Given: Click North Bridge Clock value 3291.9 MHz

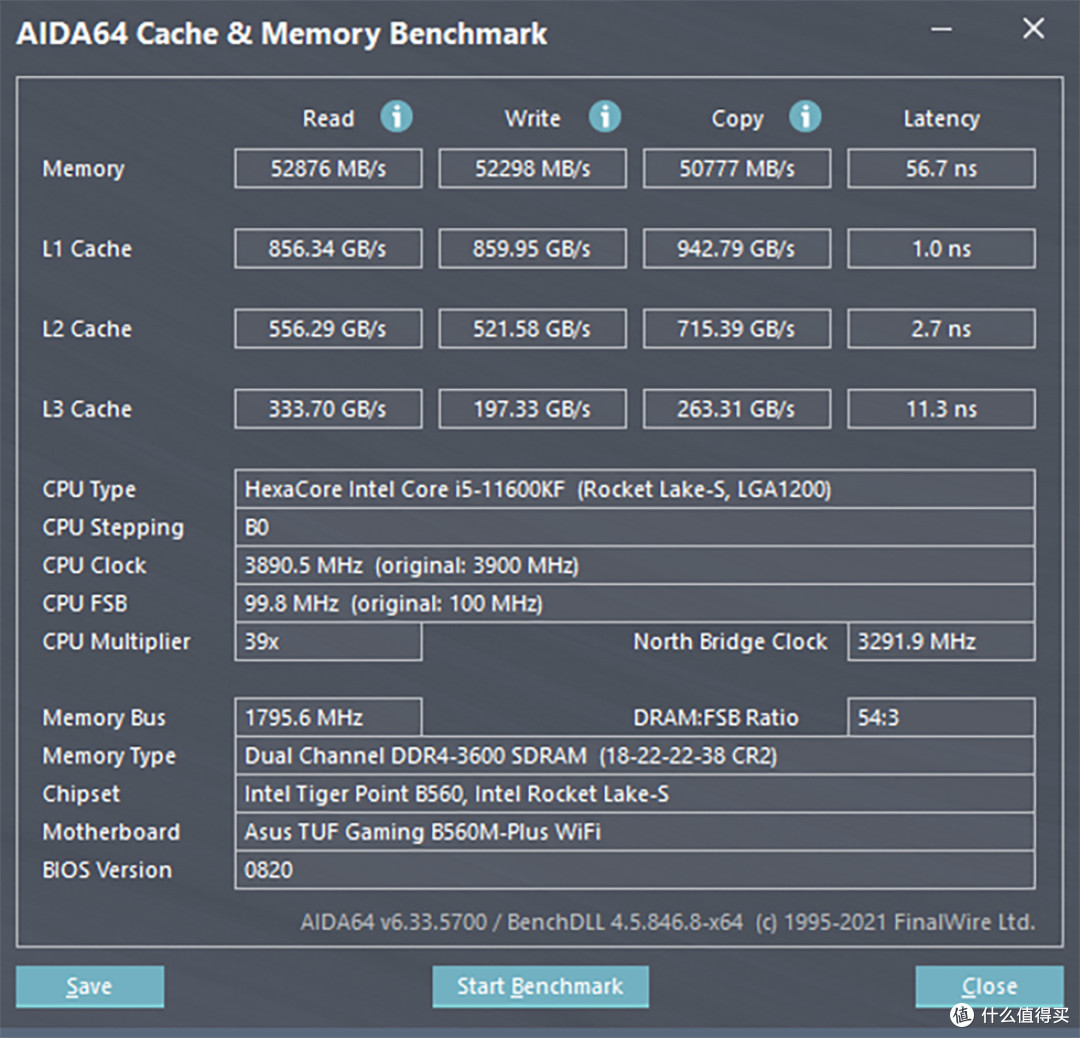Looking at the screenshot, I should click(941, 642).
